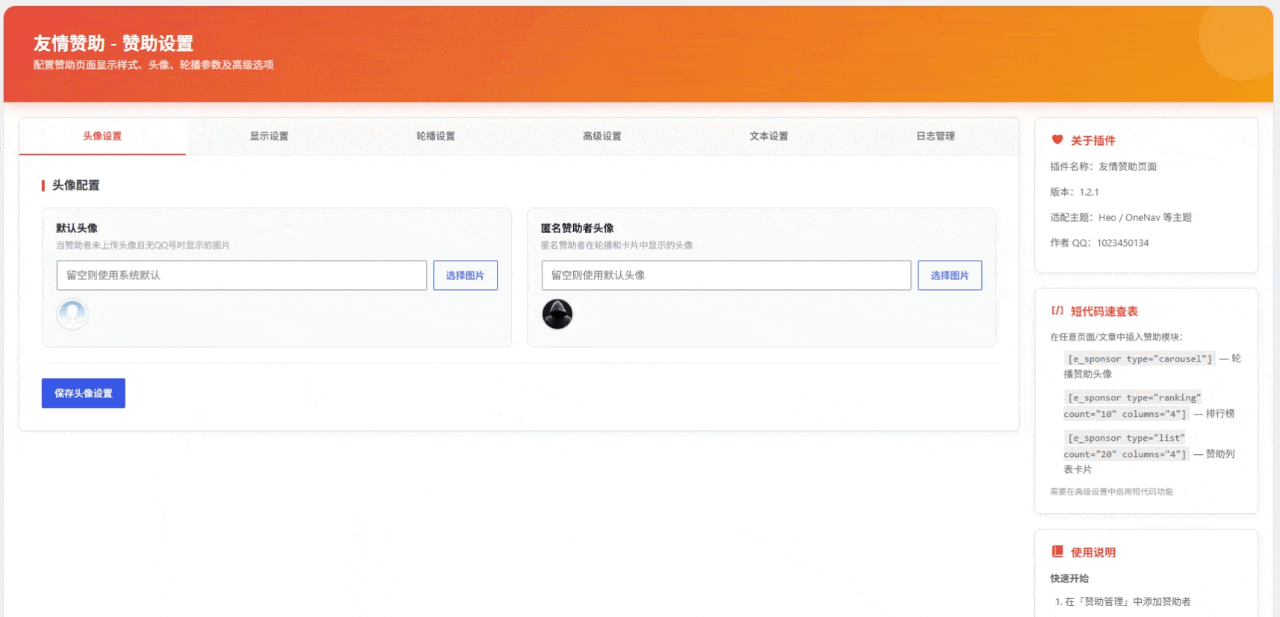
Task: Open the 日志管理 tab
Action: click(x=935, y=136)
